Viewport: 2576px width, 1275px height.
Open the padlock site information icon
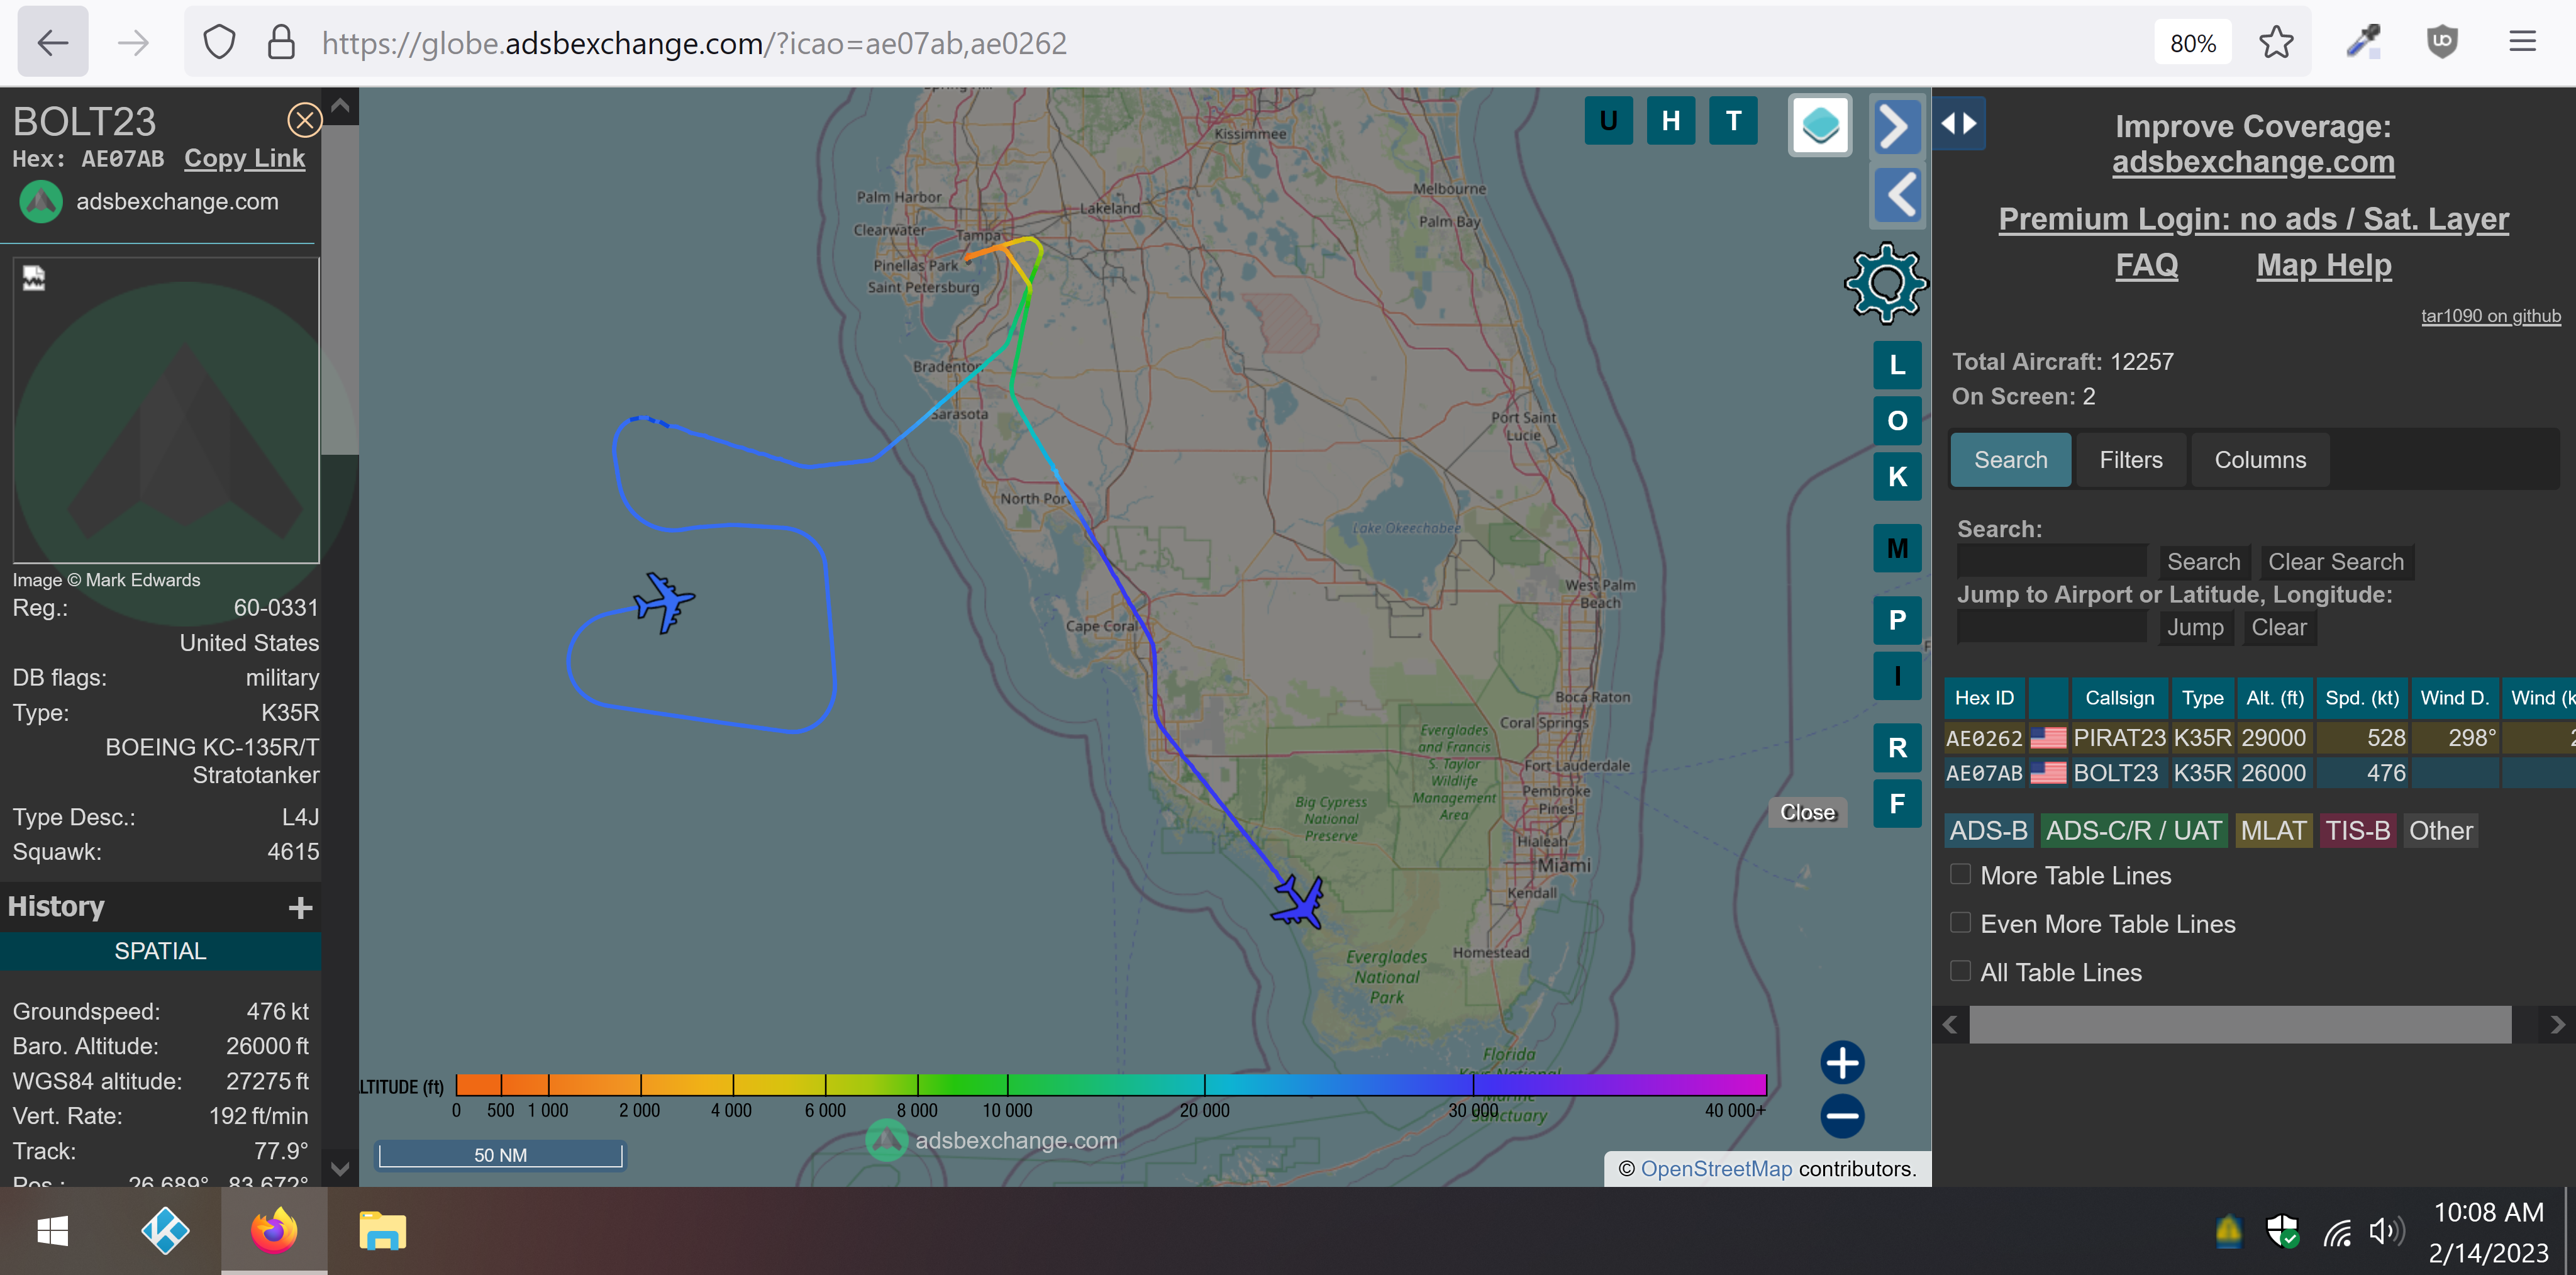point(281,42)
